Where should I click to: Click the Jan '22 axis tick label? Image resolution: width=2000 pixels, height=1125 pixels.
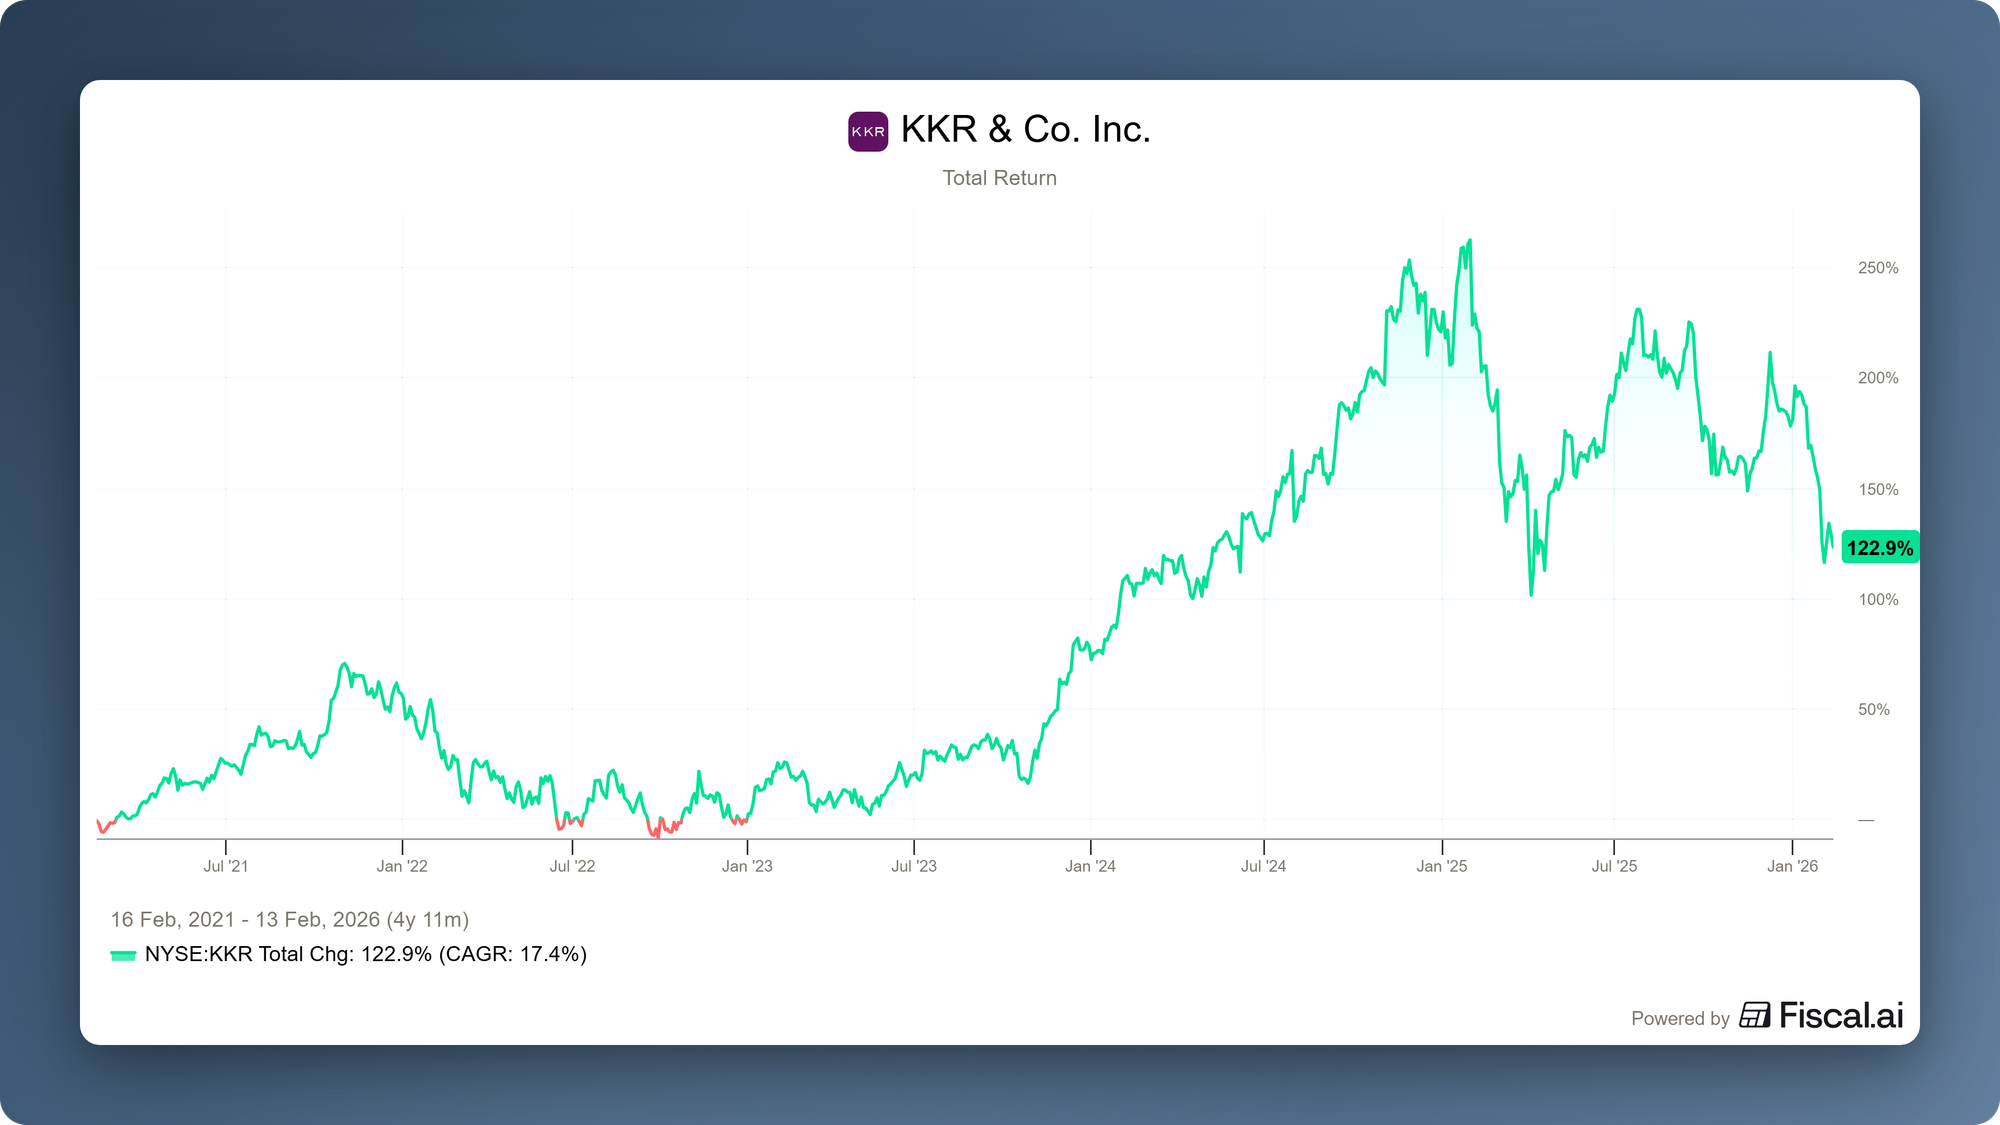click(x=402, y=866)
